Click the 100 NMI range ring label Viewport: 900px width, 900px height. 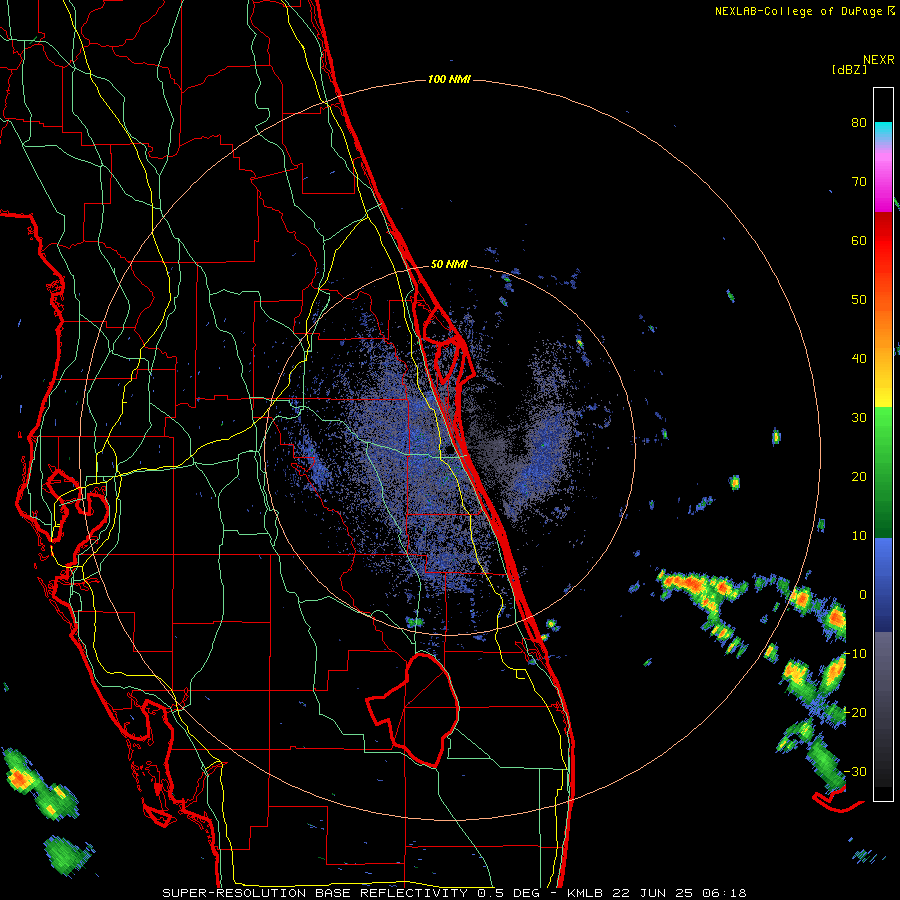pyautogui.click(x=449, y=79)
